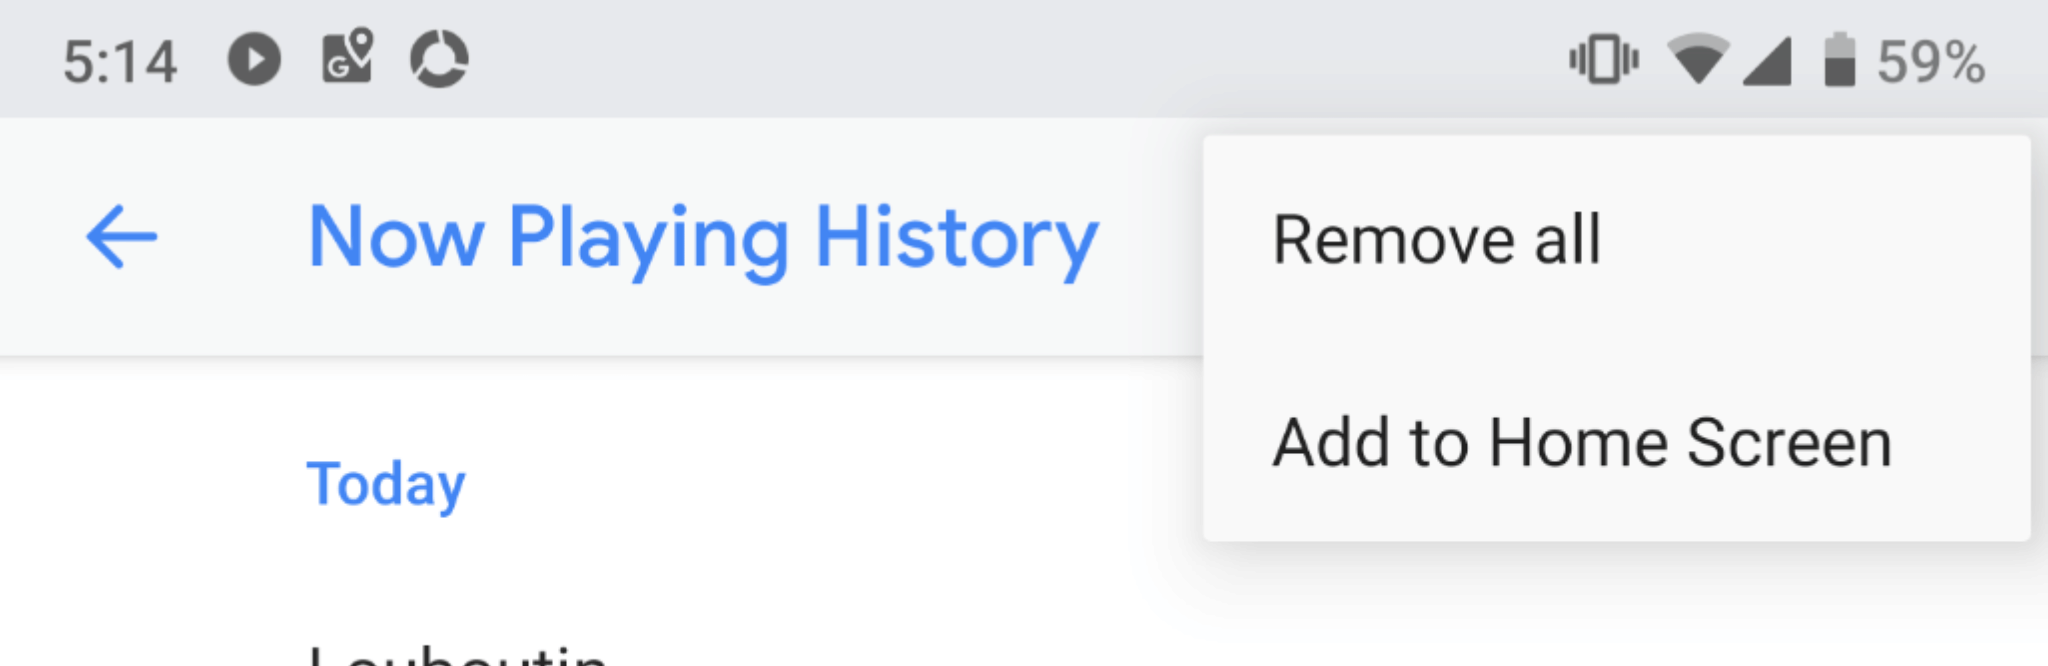Tap blank list area left of "Today" header

(150, 484)
